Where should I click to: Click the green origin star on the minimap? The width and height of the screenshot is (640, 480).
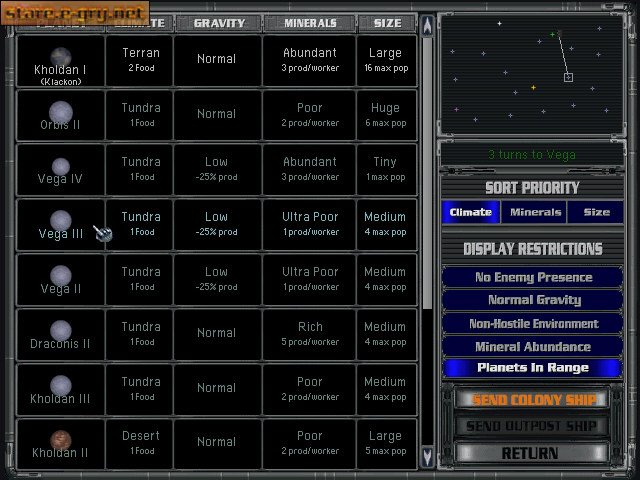553,34
